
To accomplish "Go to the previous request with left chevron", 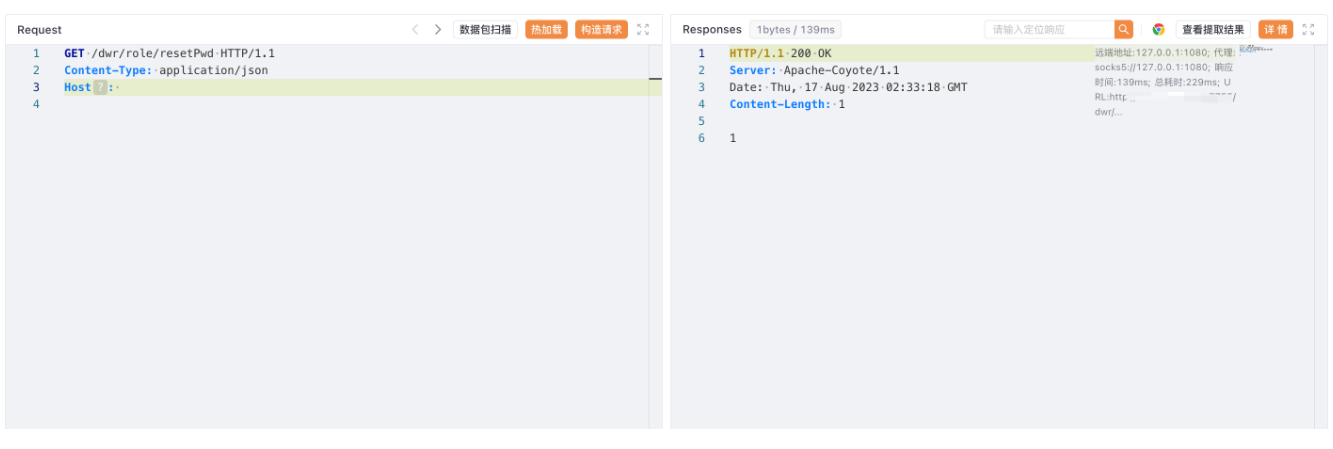I will click(x=415, y=30).
